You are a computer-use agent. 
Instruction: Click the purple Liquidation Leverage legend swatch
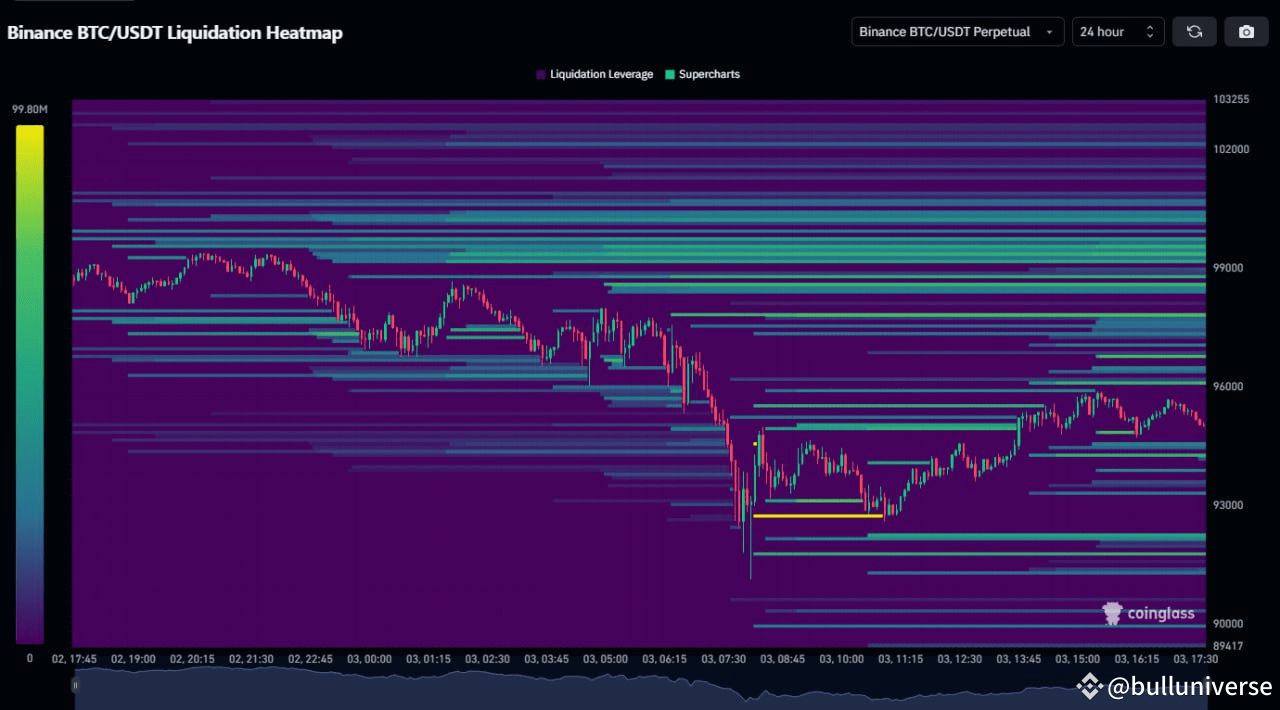(541, 74)
